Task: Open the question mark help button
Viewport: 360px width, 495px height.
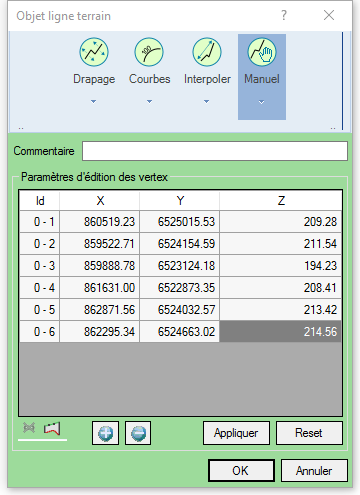Action: tap(284, 15)
